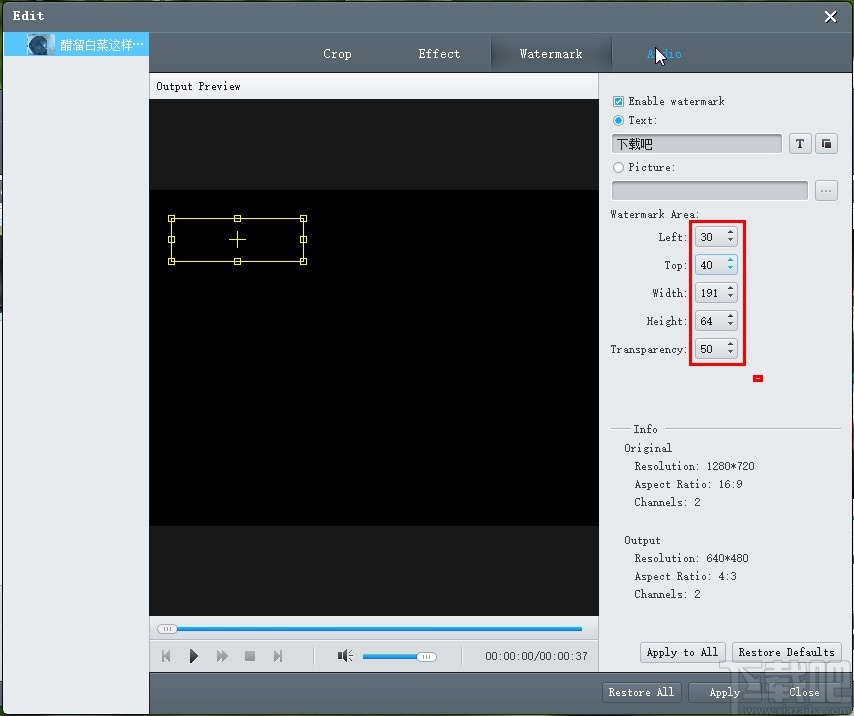Screen dimensions: 854x716
Task: Click the Stop playback icon
Action: [x=250, y=656]
